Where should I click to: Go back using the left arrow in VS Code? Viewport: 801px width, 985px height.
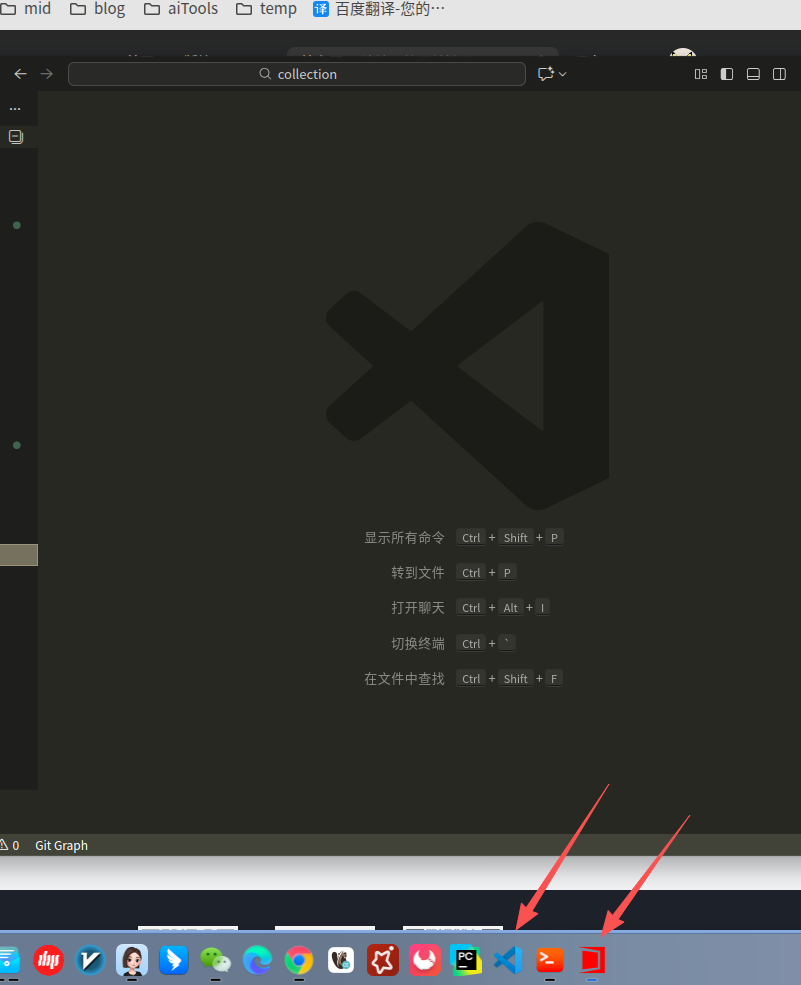coord(21,74)
